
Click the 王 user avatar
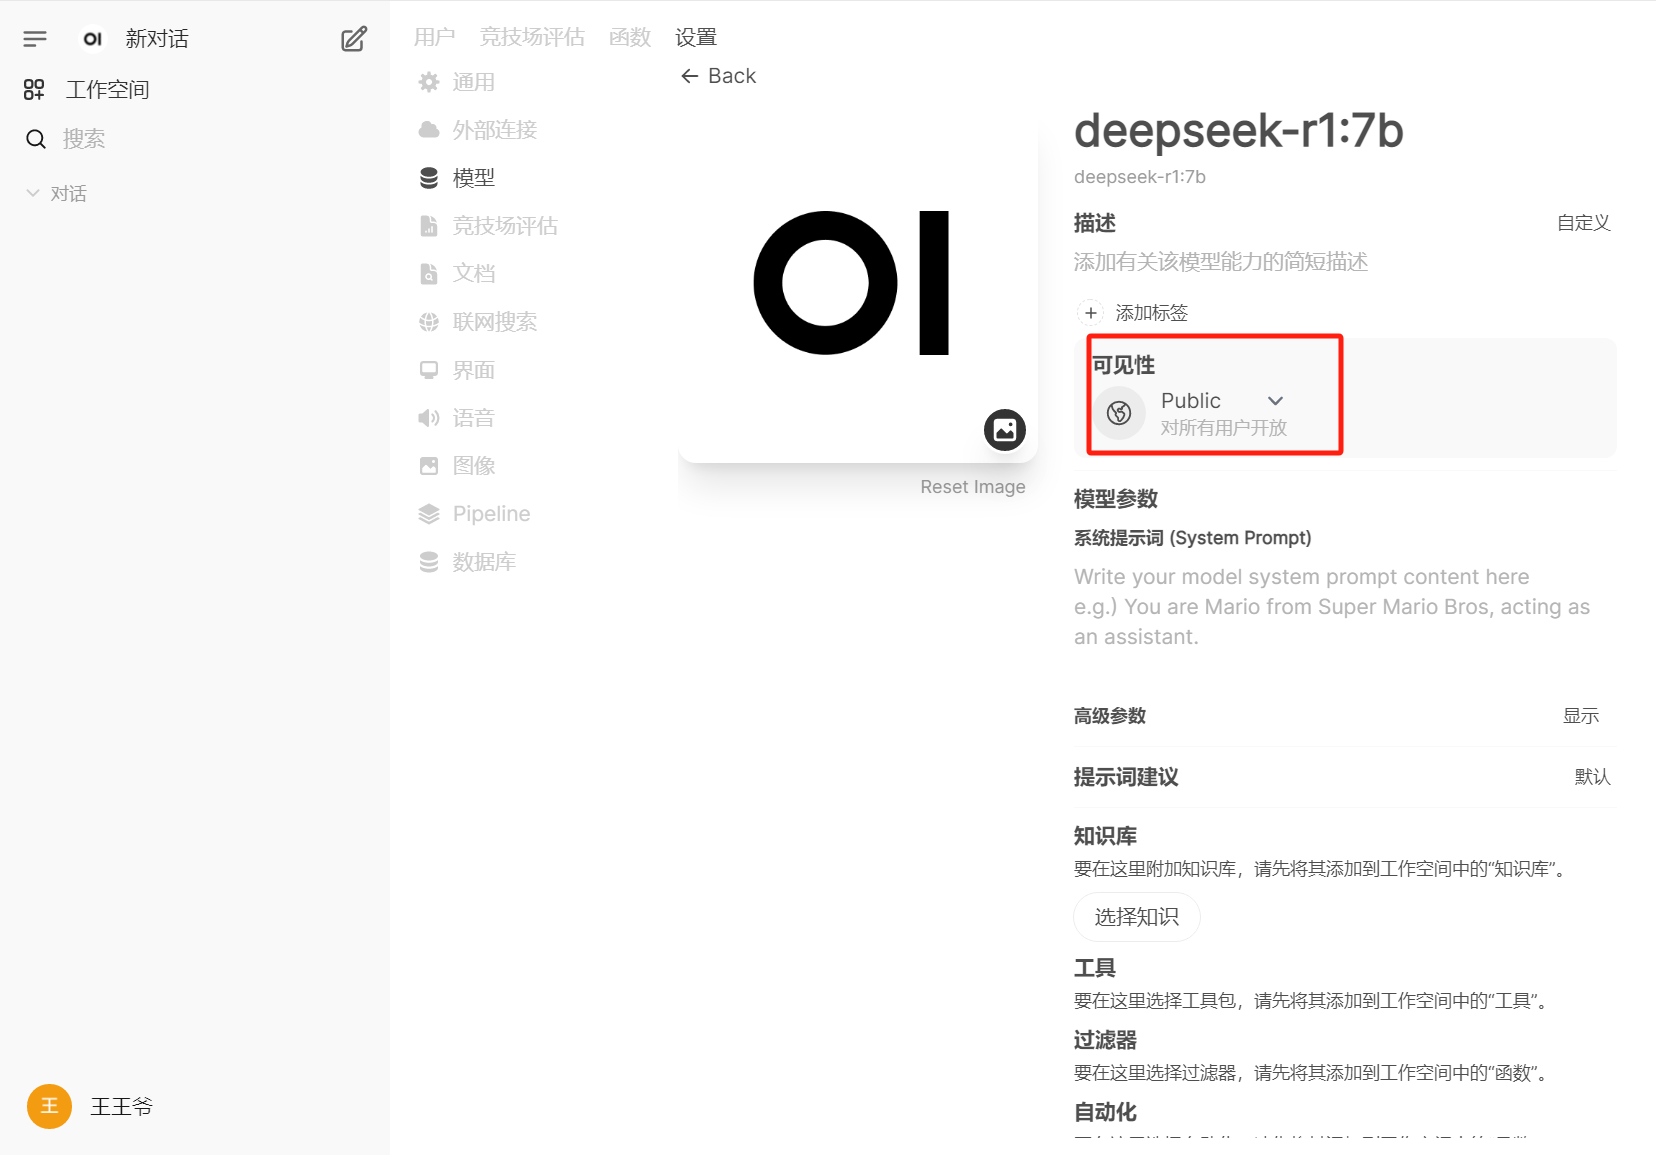49,1107
